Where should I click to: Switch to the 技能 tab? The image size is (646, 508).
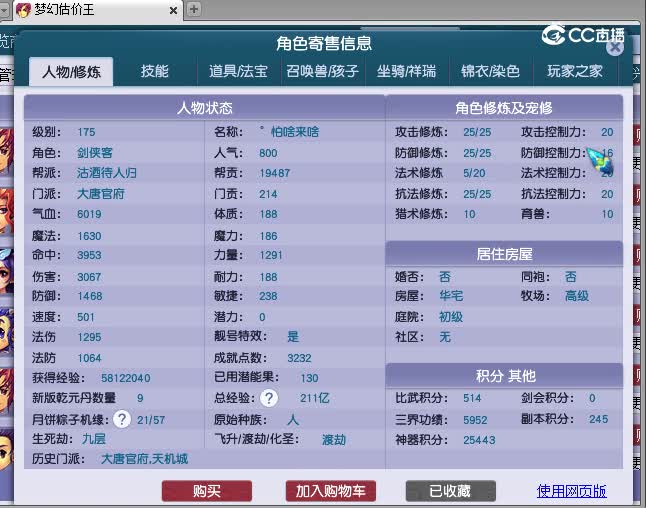coord(154,71)
